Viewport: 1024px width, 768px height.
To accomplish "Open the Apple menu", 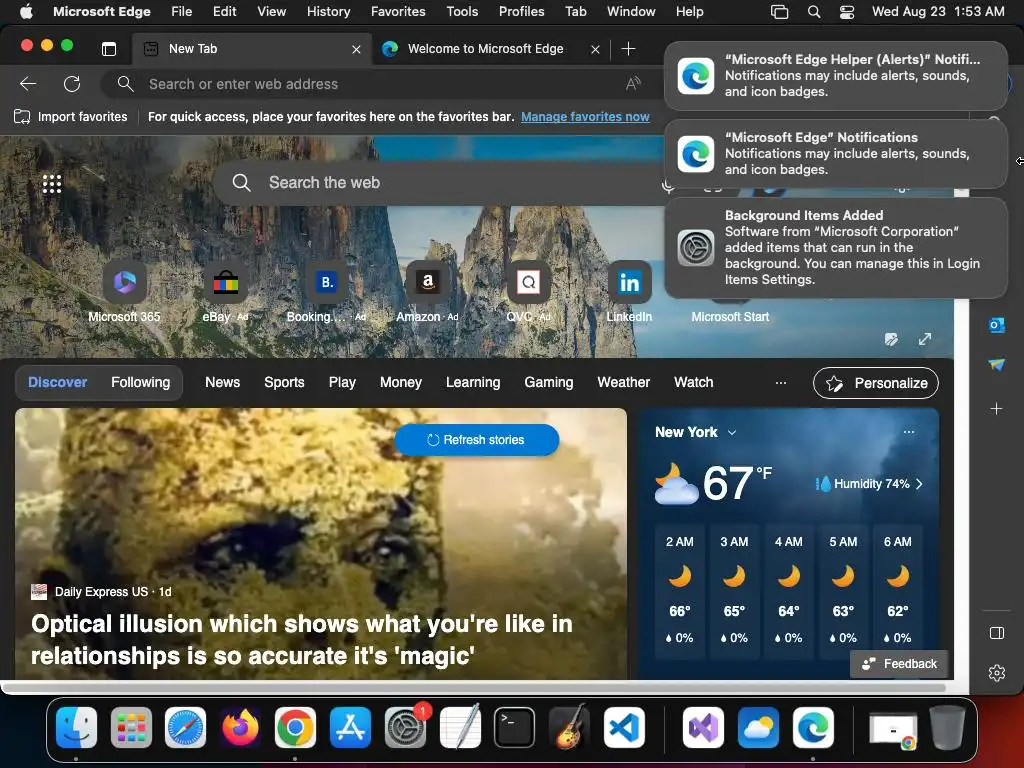I will 25,11.
